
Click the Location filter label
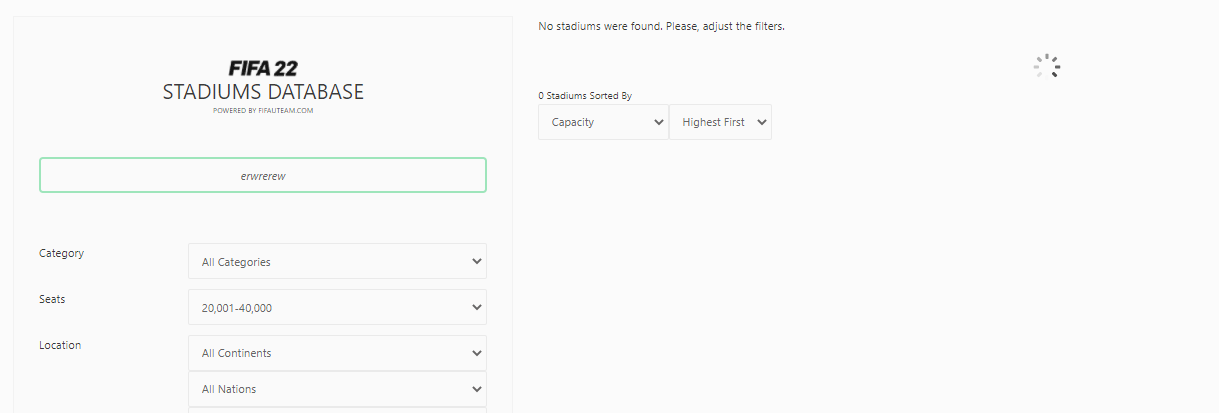pos(60,345)
